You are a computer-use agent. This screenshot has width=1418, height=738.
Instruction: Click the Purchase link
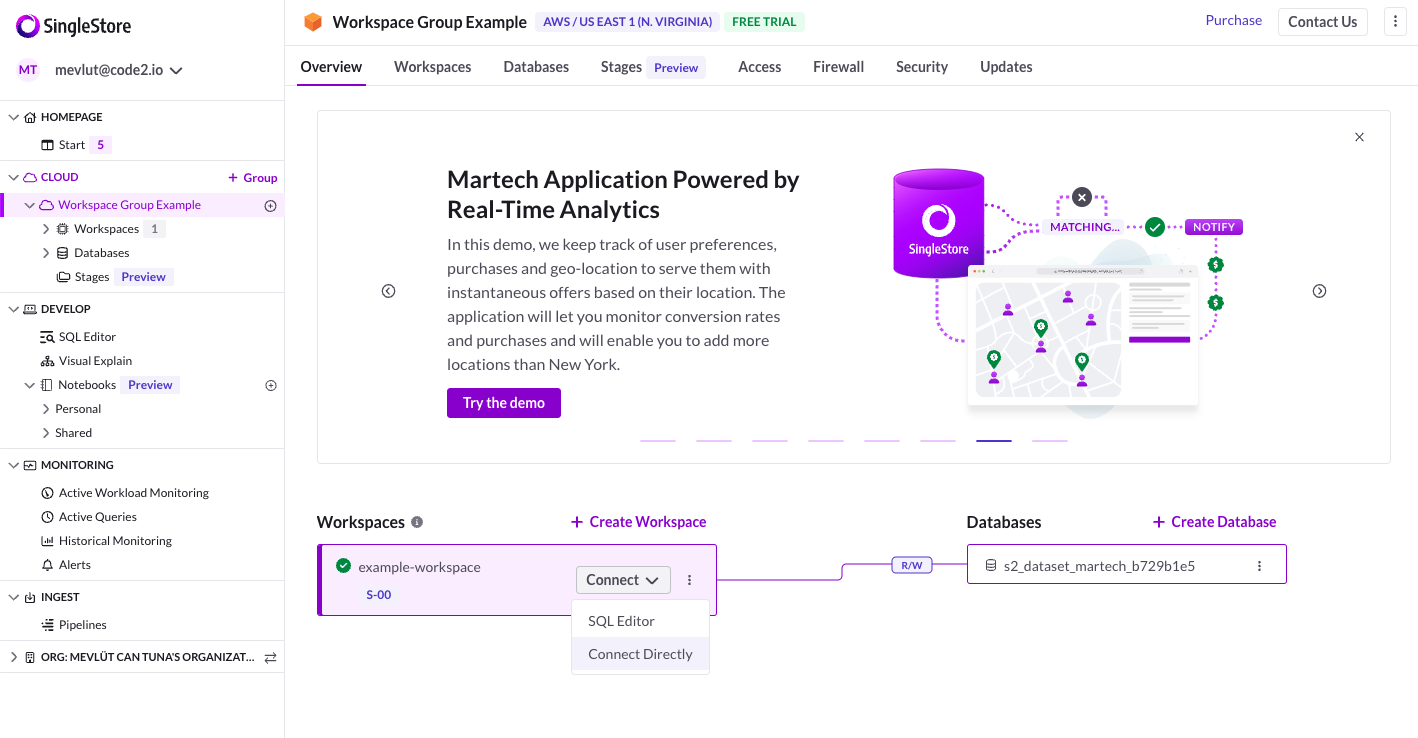1233,20
